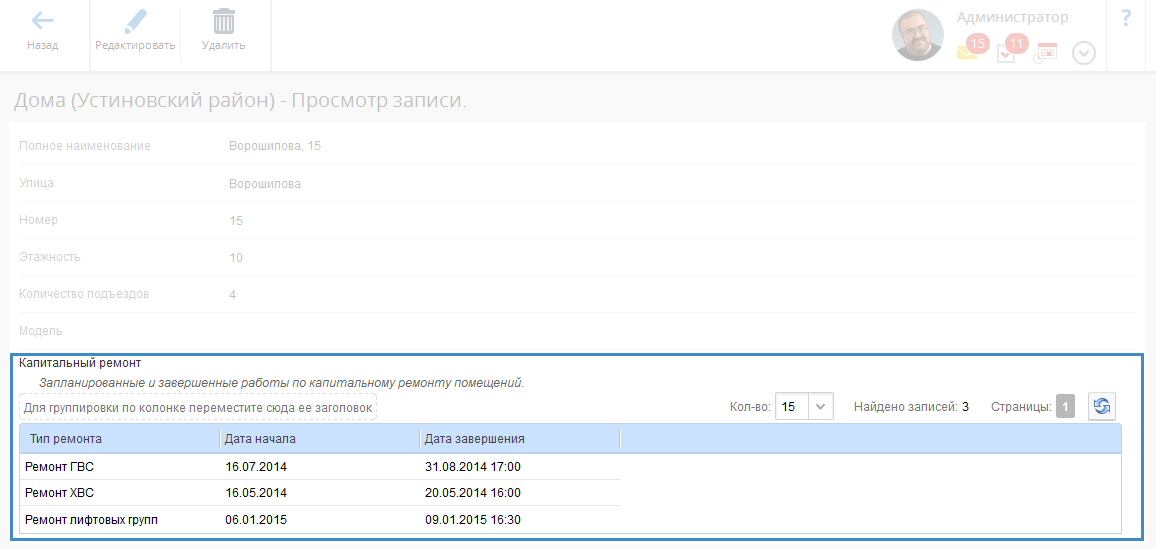Sort by Дата начала column header

point(320,438)
